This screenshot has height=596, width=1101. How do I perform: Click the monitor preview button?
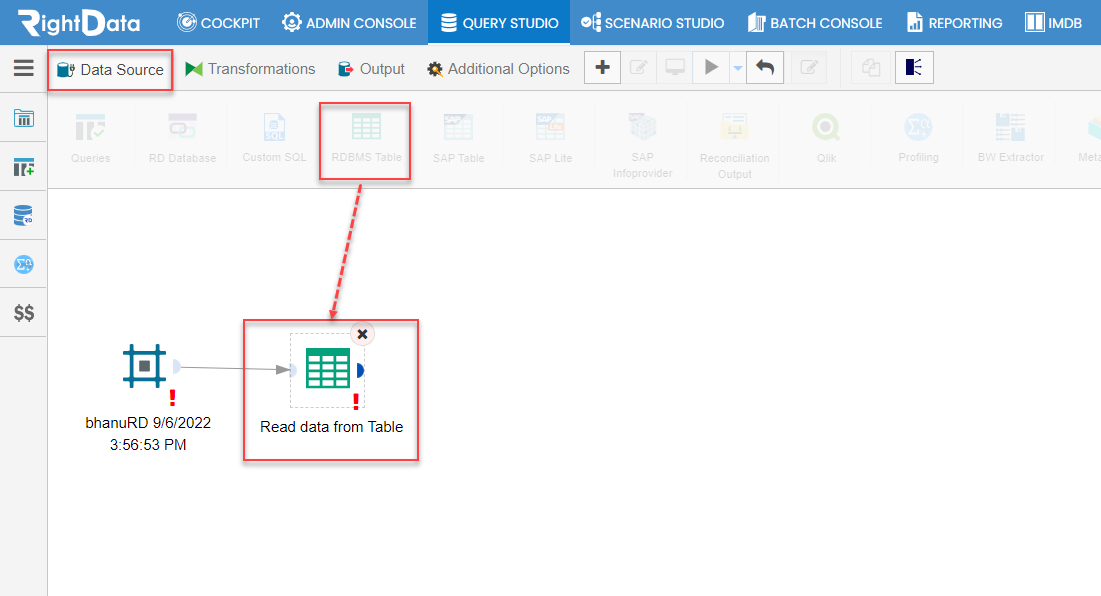click(675, 67)
